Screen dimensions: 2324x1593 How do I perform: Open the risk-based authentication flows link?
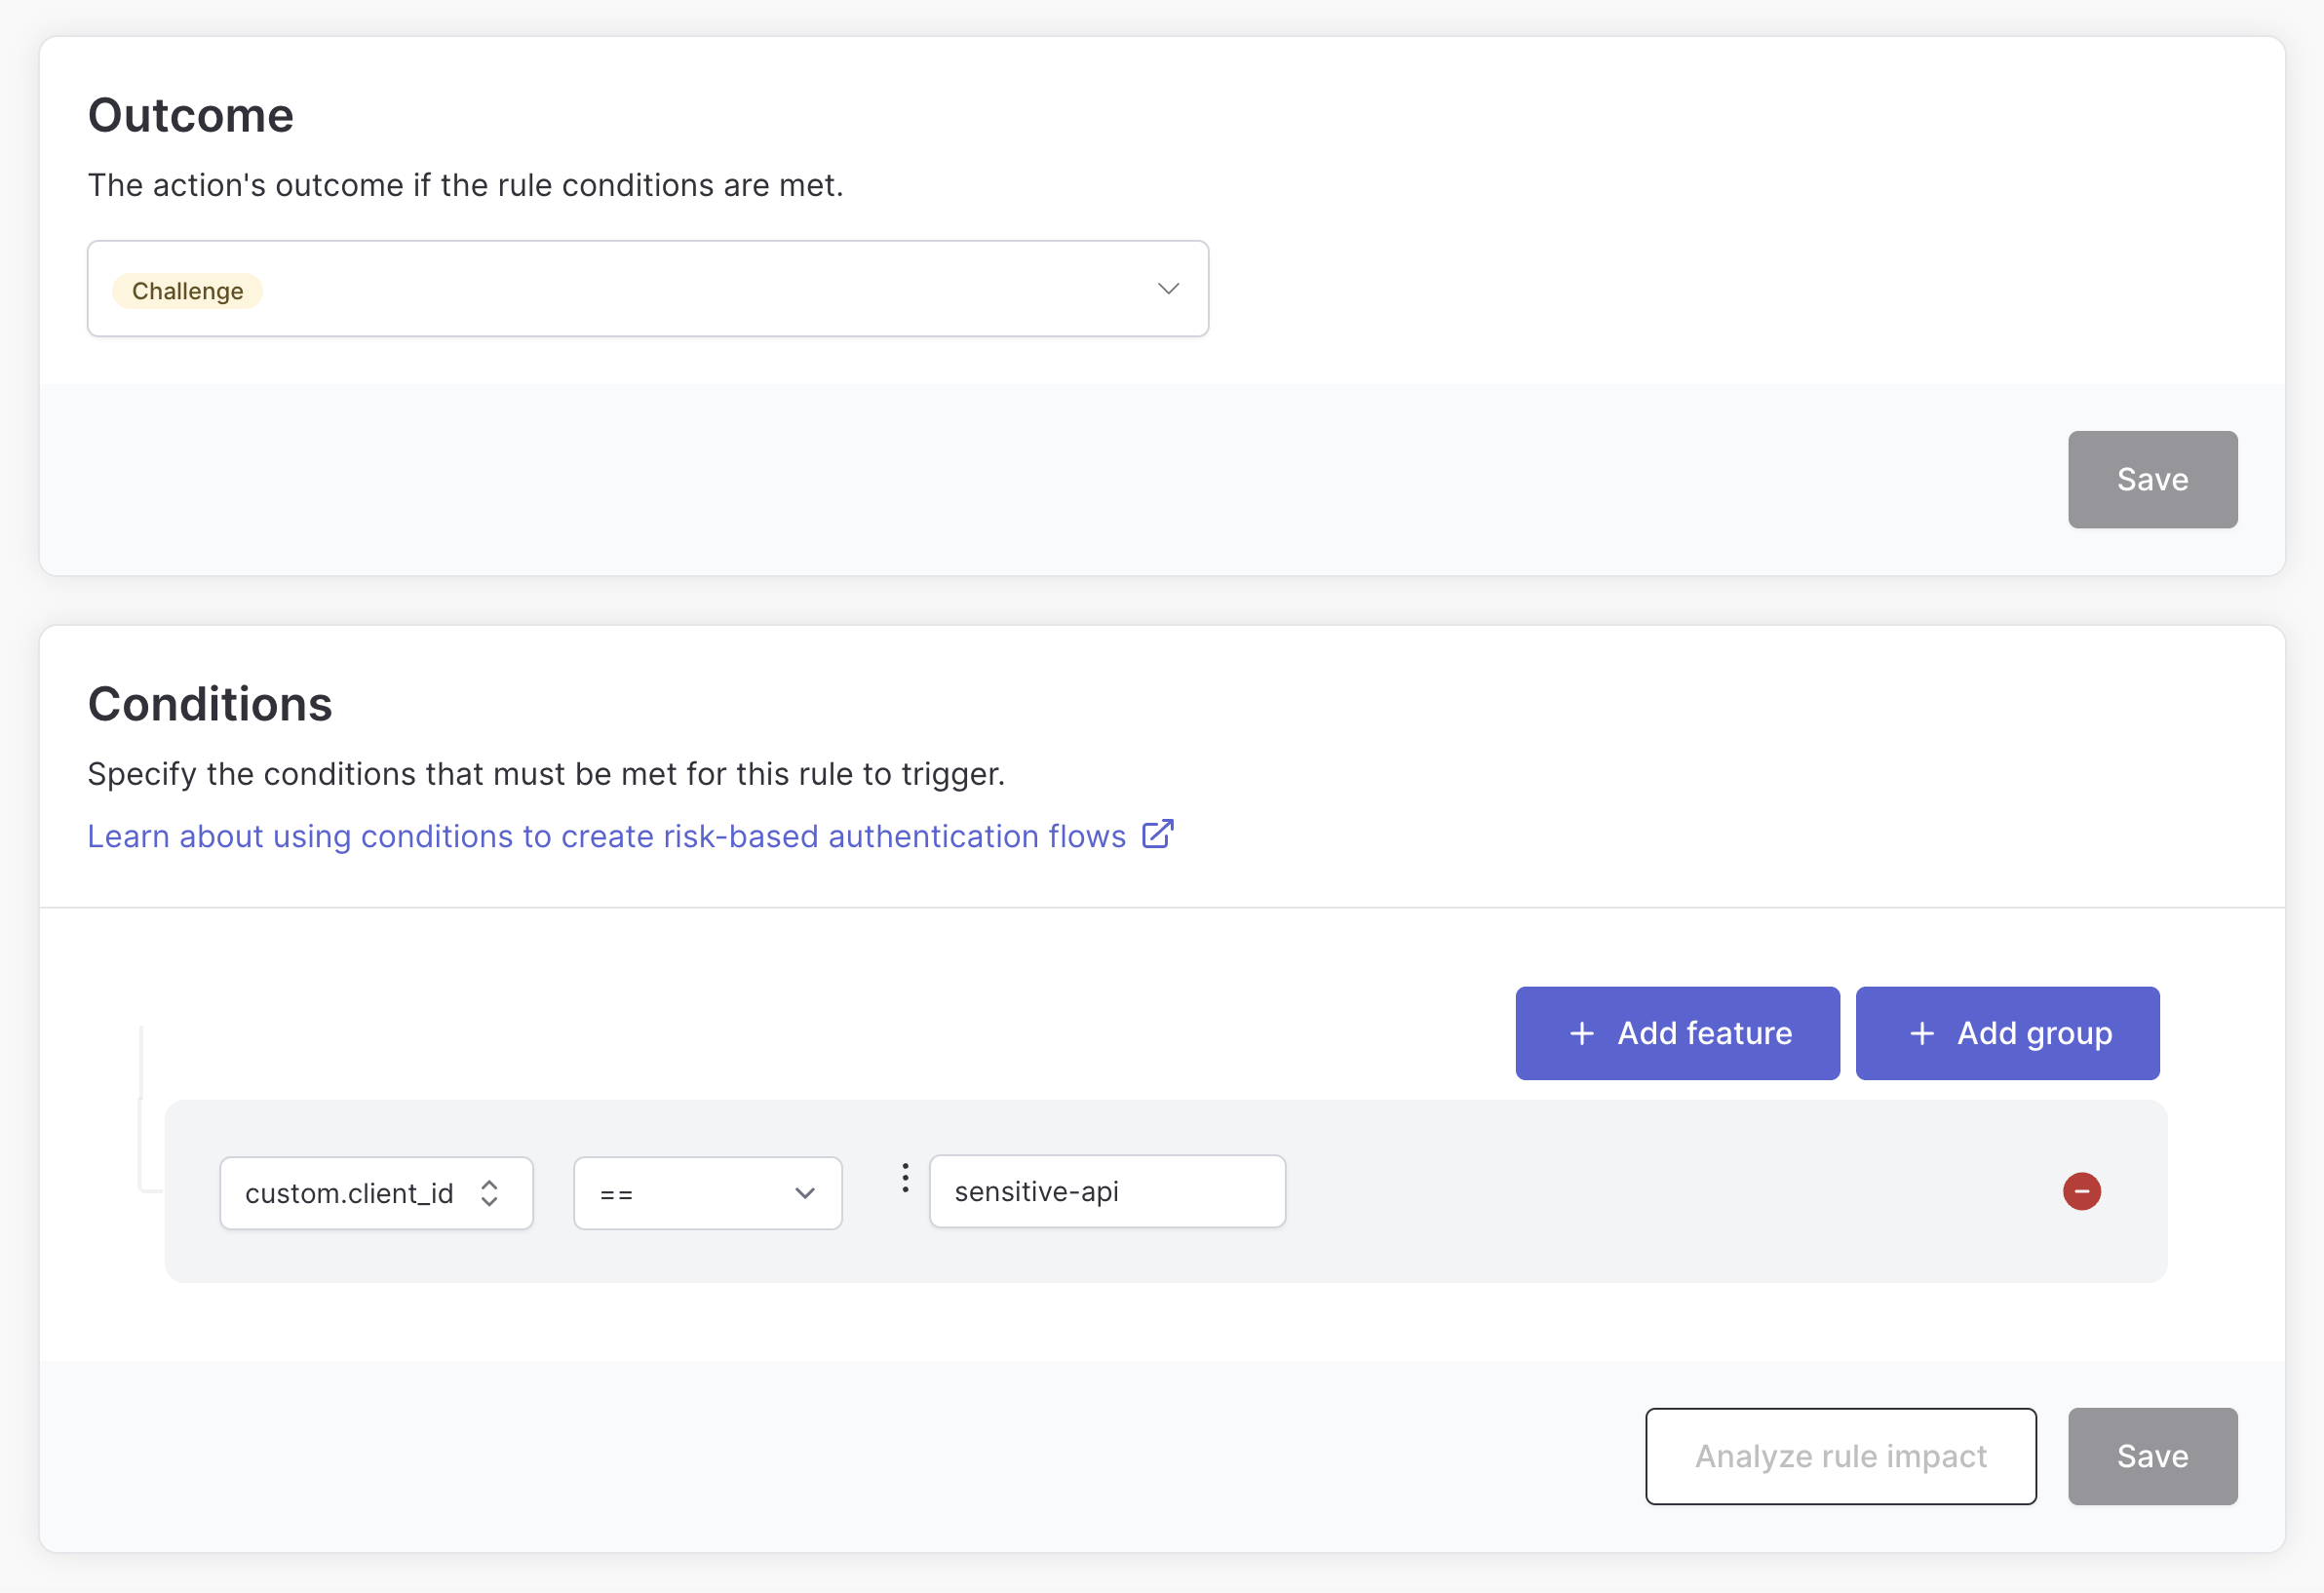[x=606, y=836]
